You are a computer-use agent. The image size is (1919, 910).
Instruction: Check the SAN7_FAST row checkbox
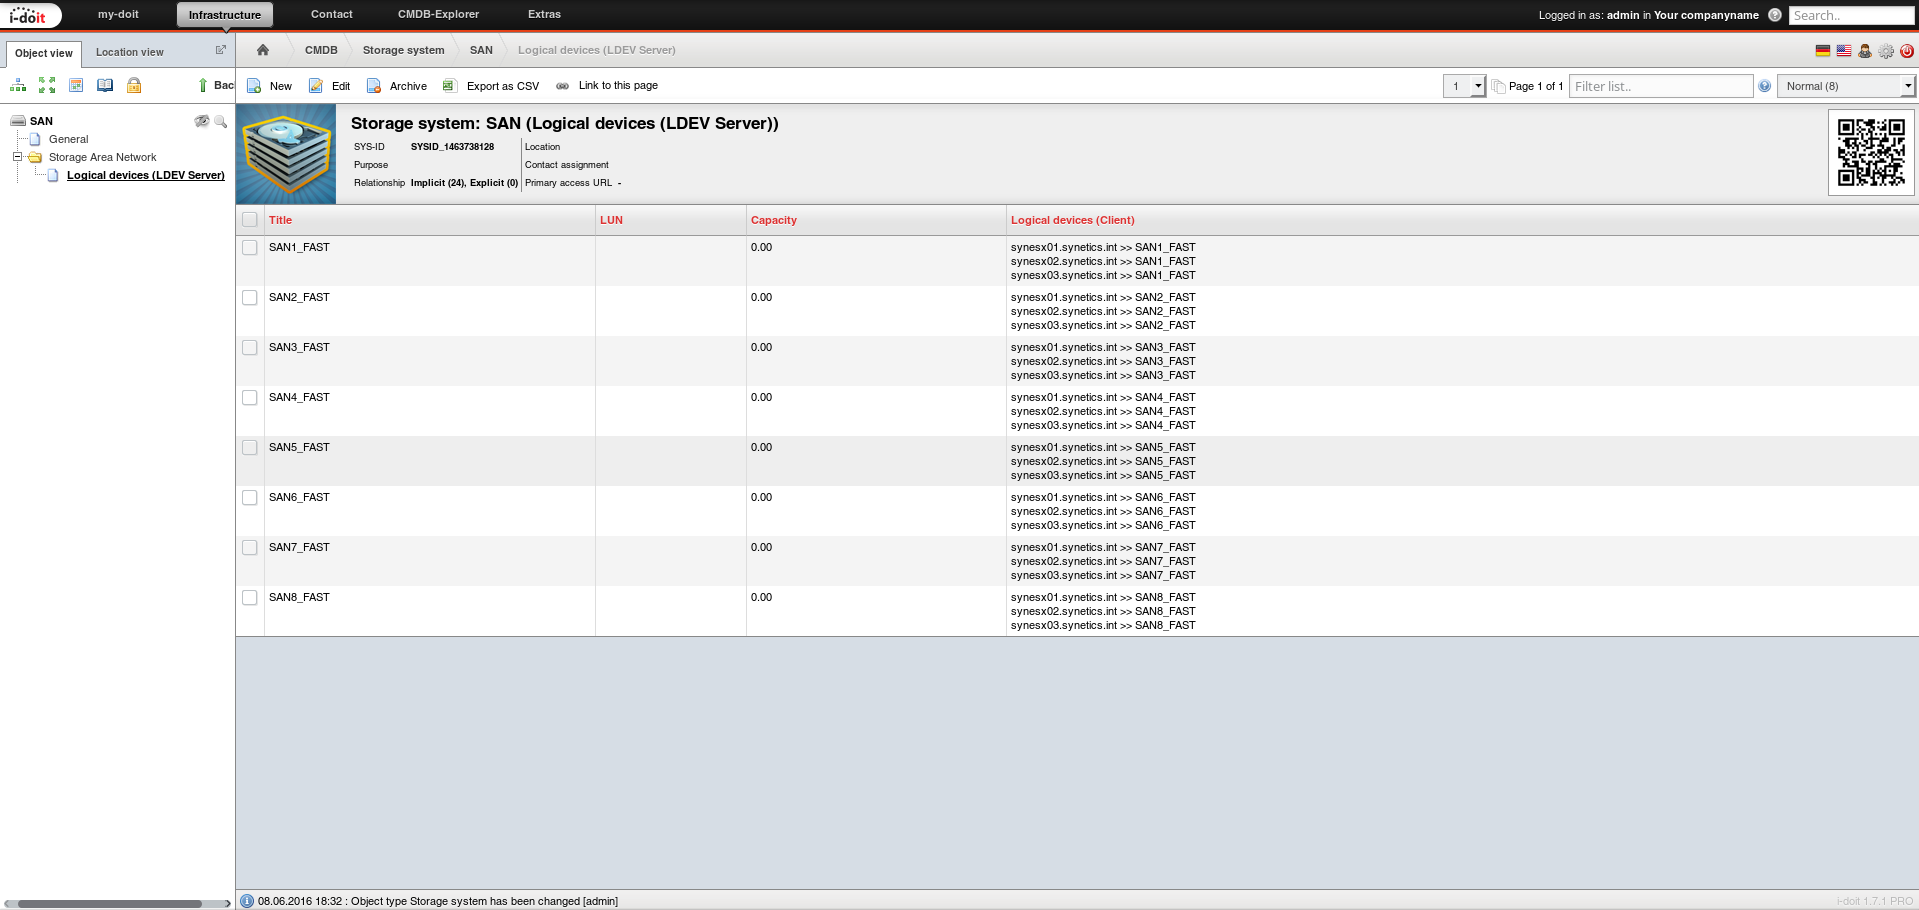[x=250, y=547]
